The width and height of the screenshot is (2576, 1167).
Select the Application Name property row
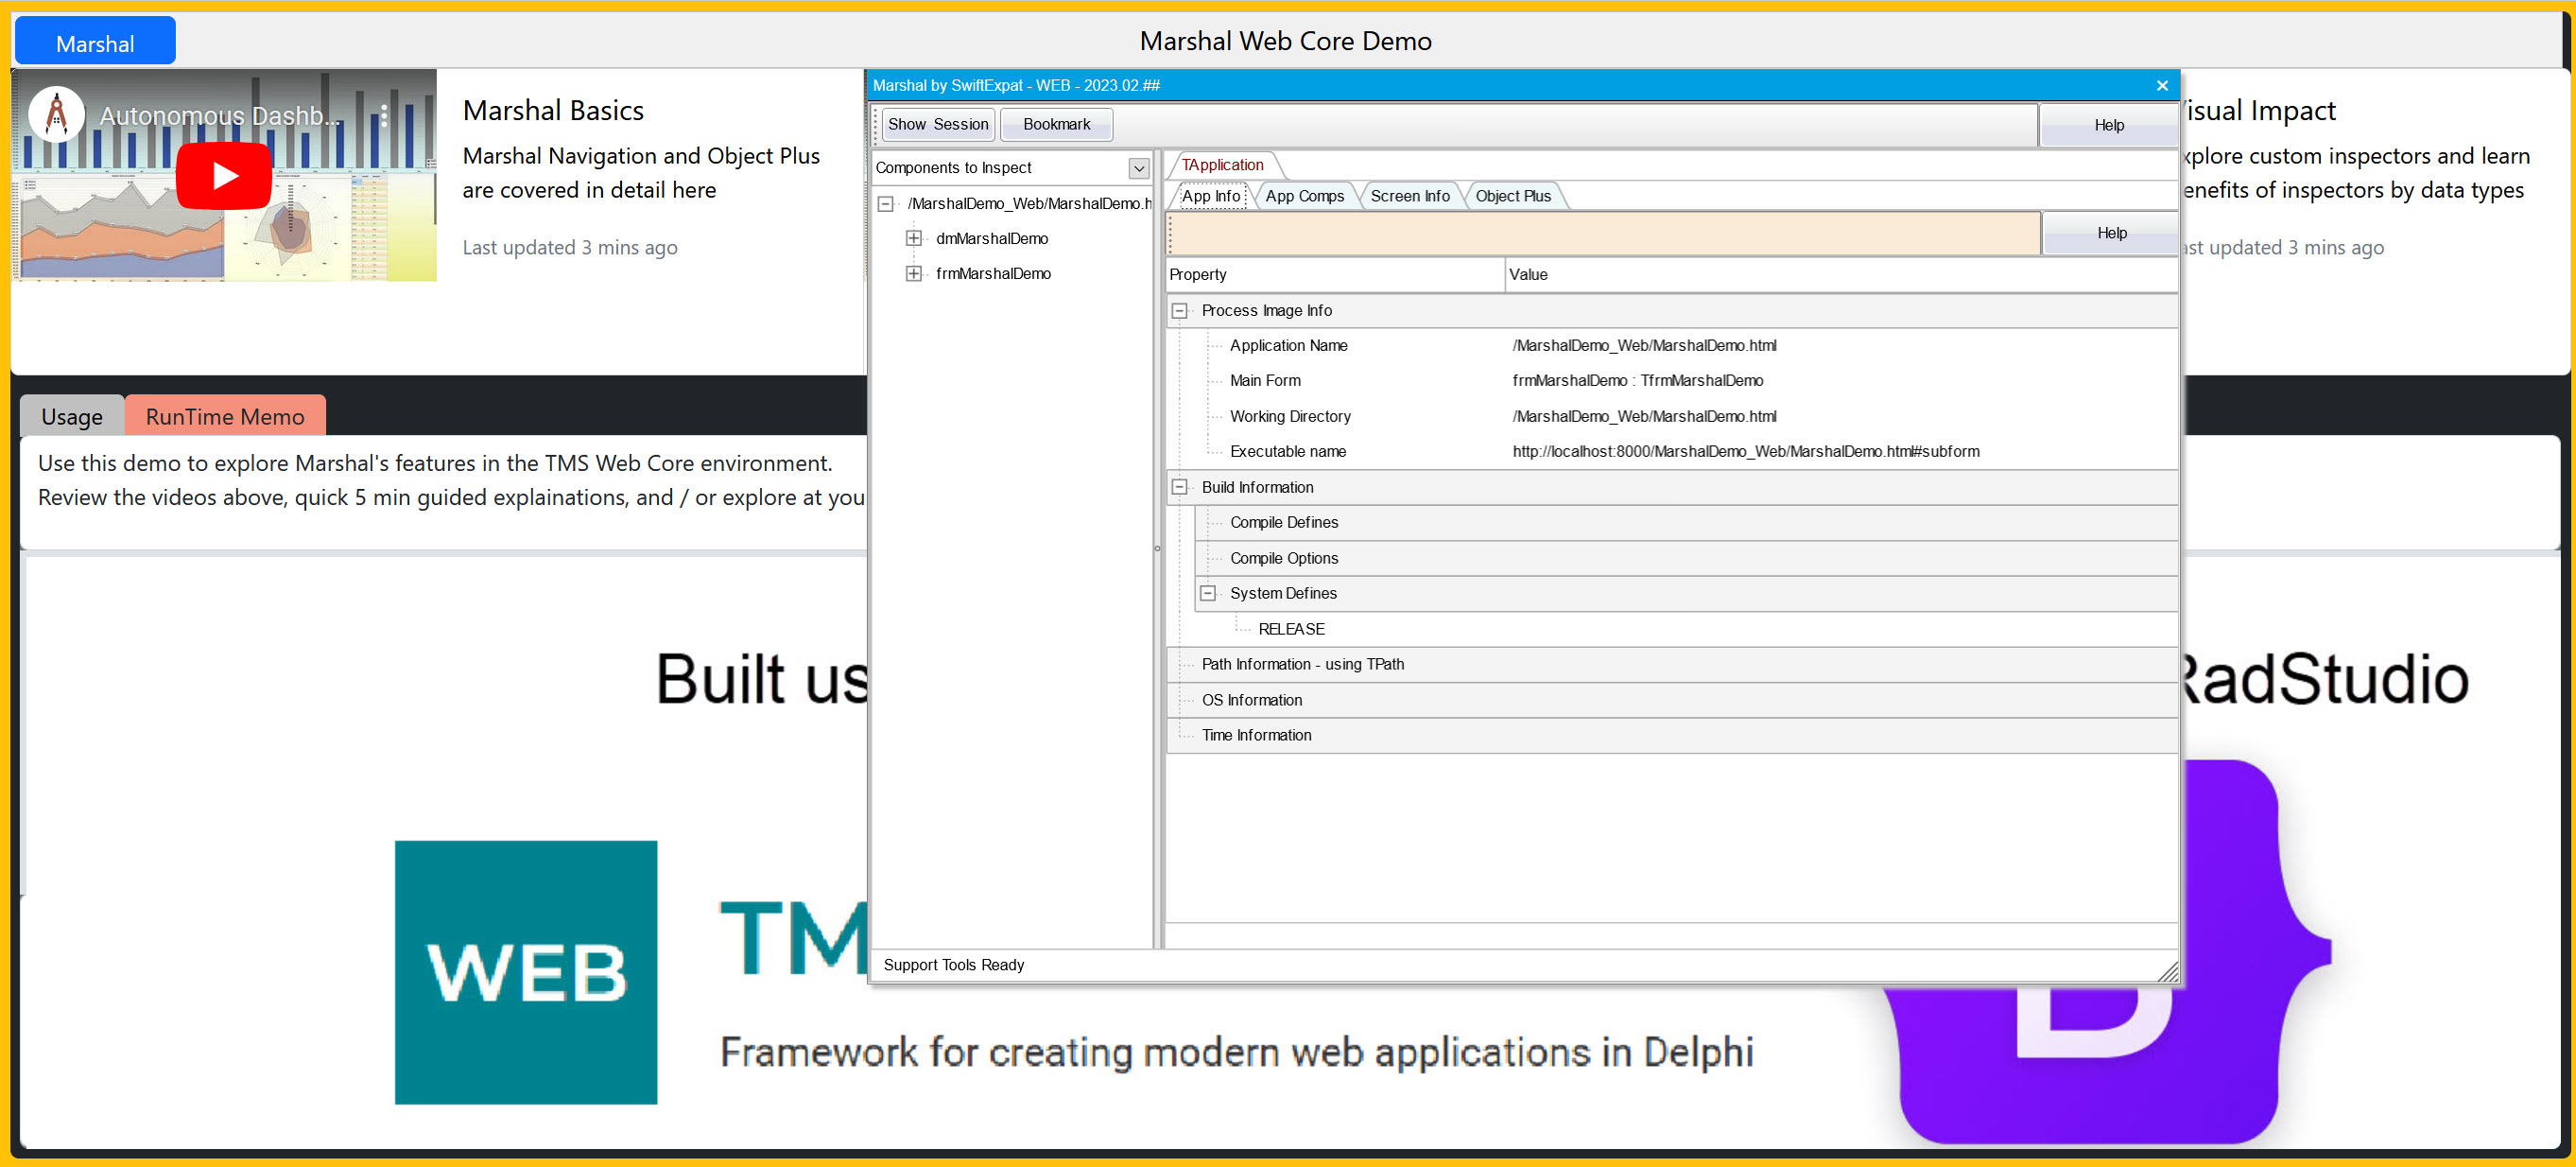1672,346
